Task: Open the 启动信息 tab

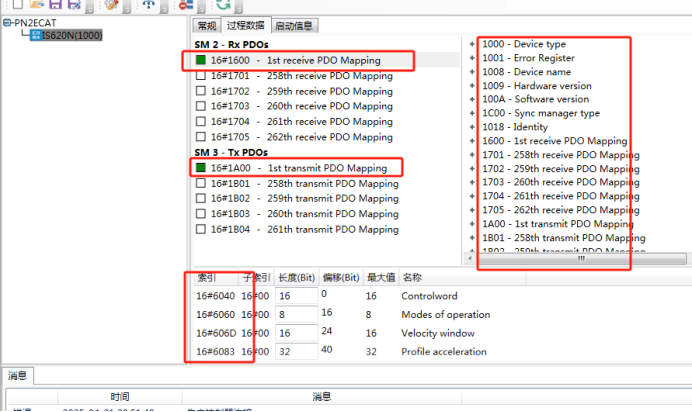Action: pyautogui.click(x=297, y=25)
